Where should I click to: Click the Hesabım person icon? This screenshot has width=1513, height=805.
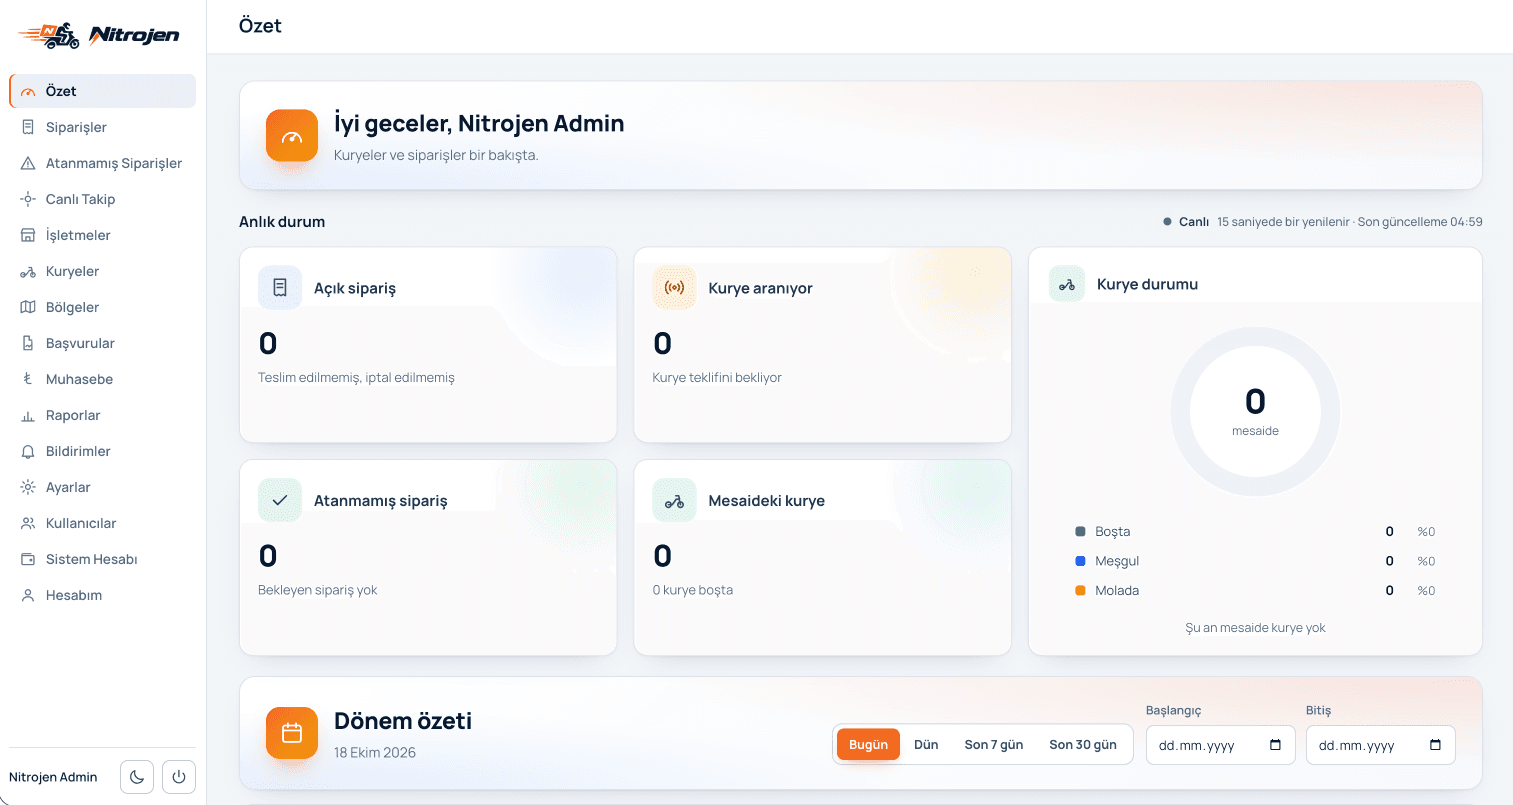point(28,595)
